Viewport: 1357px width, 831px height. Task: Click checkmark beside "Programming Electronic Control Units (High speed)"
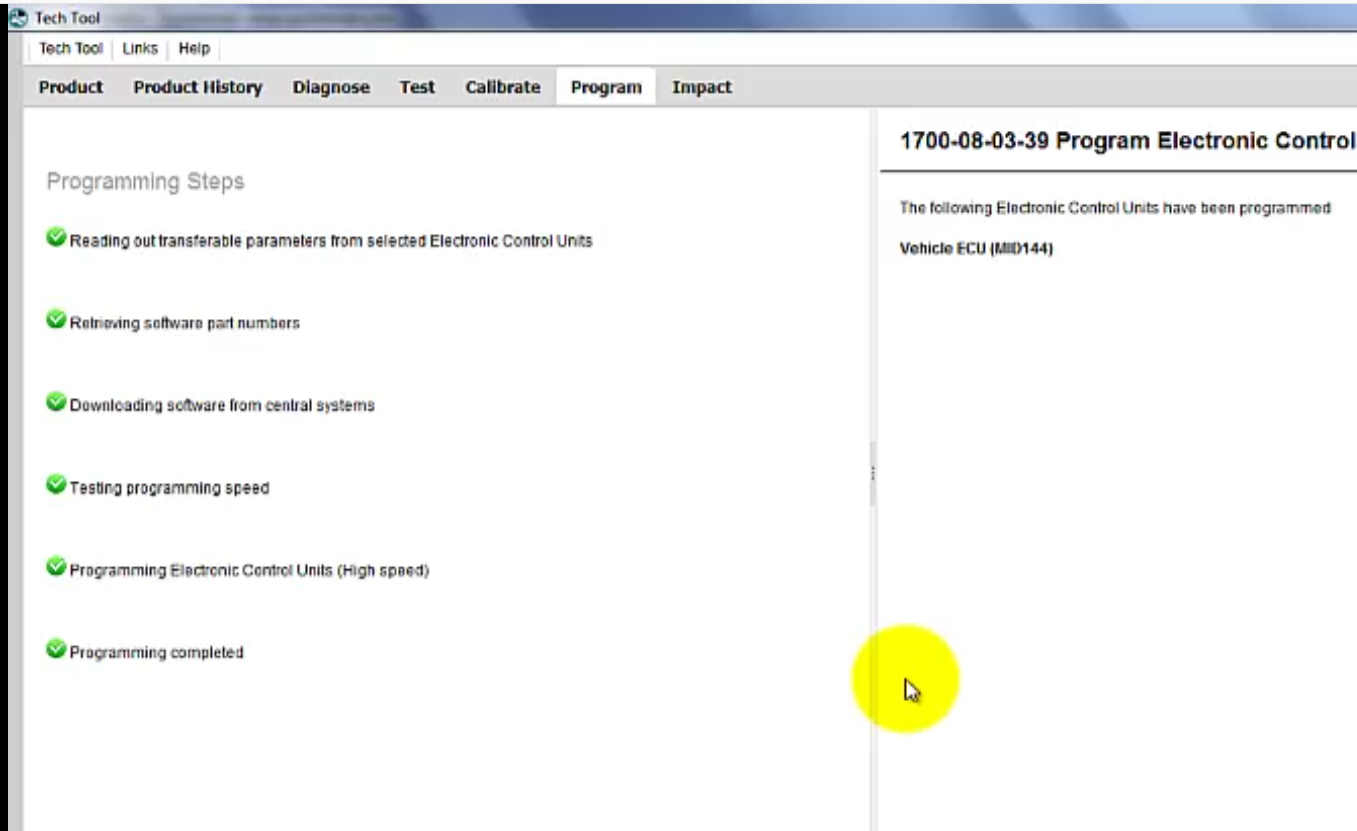pos(57,569)
